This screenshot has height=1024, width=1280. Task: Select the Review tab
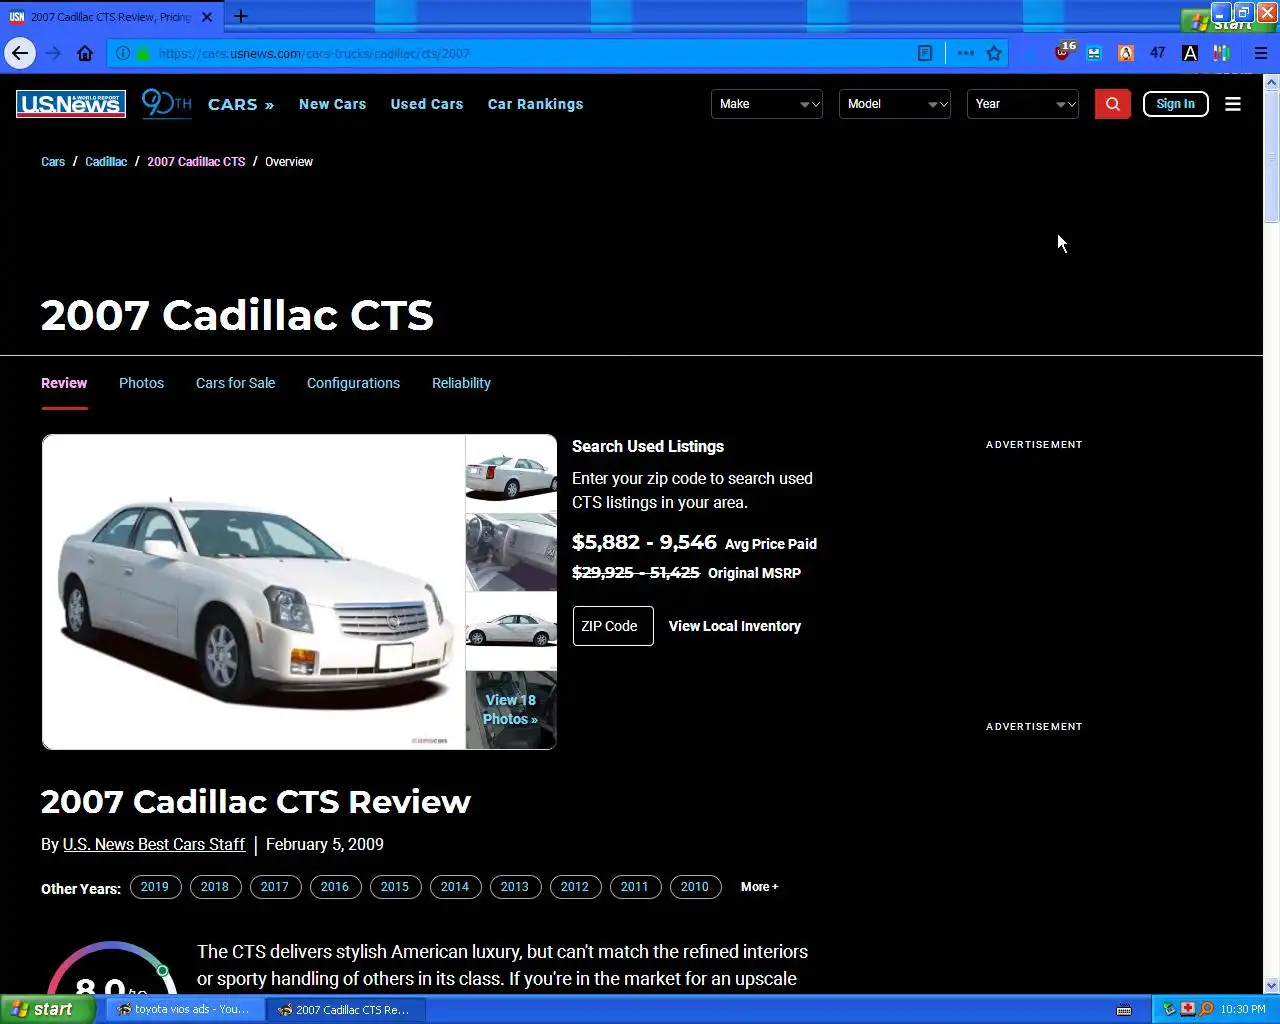point(64,383)
